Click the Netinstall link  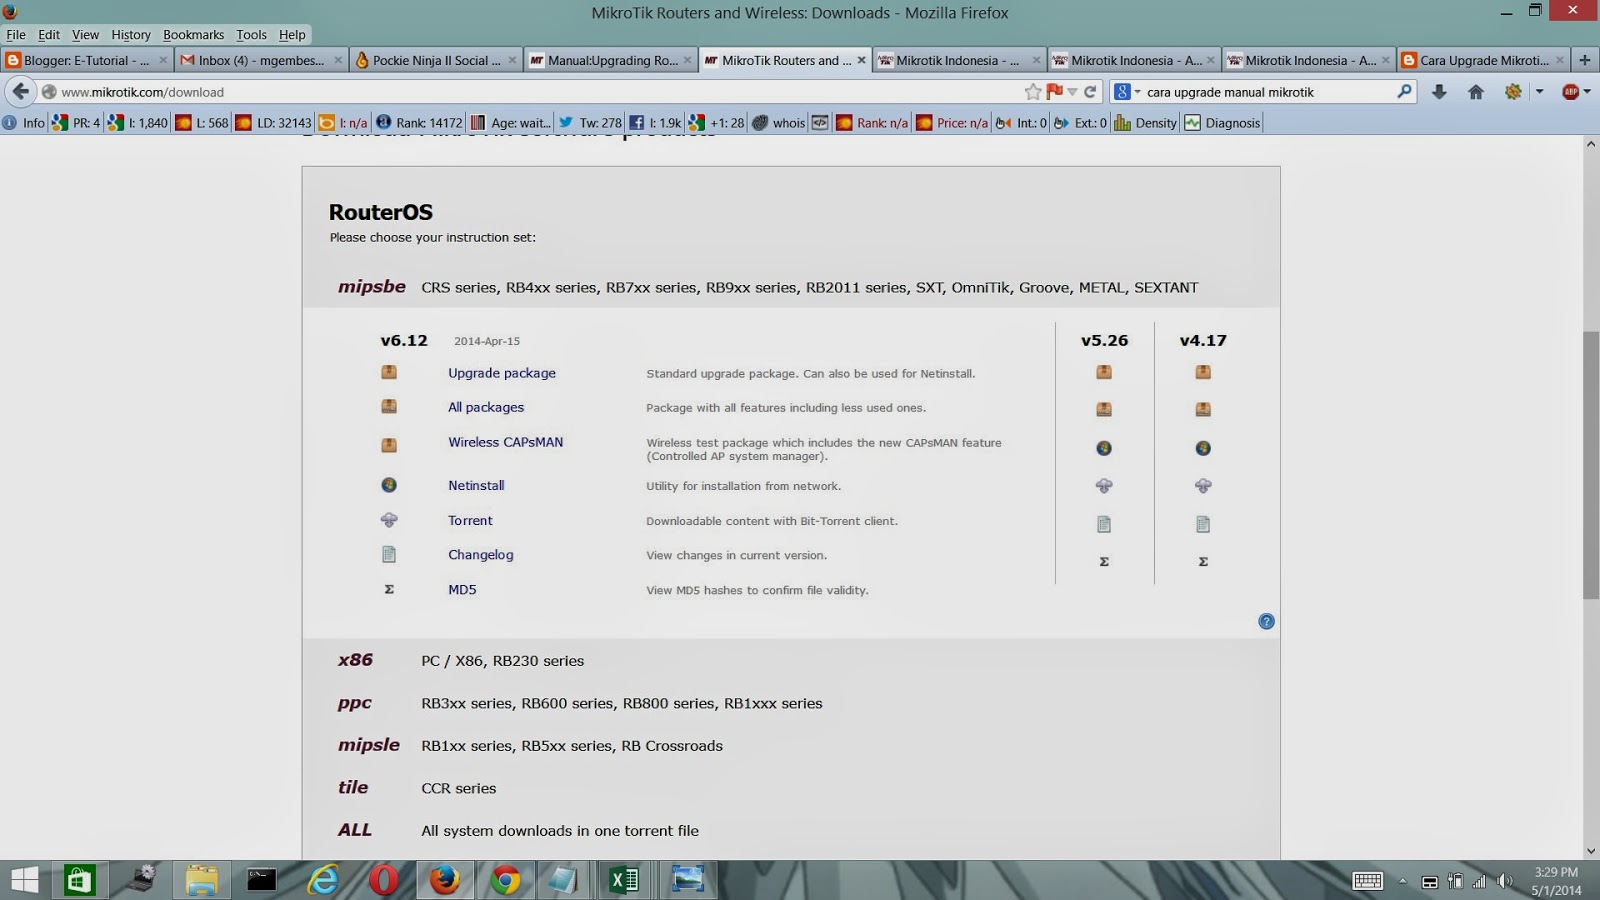pyautogui.click(x=476, y=485)
